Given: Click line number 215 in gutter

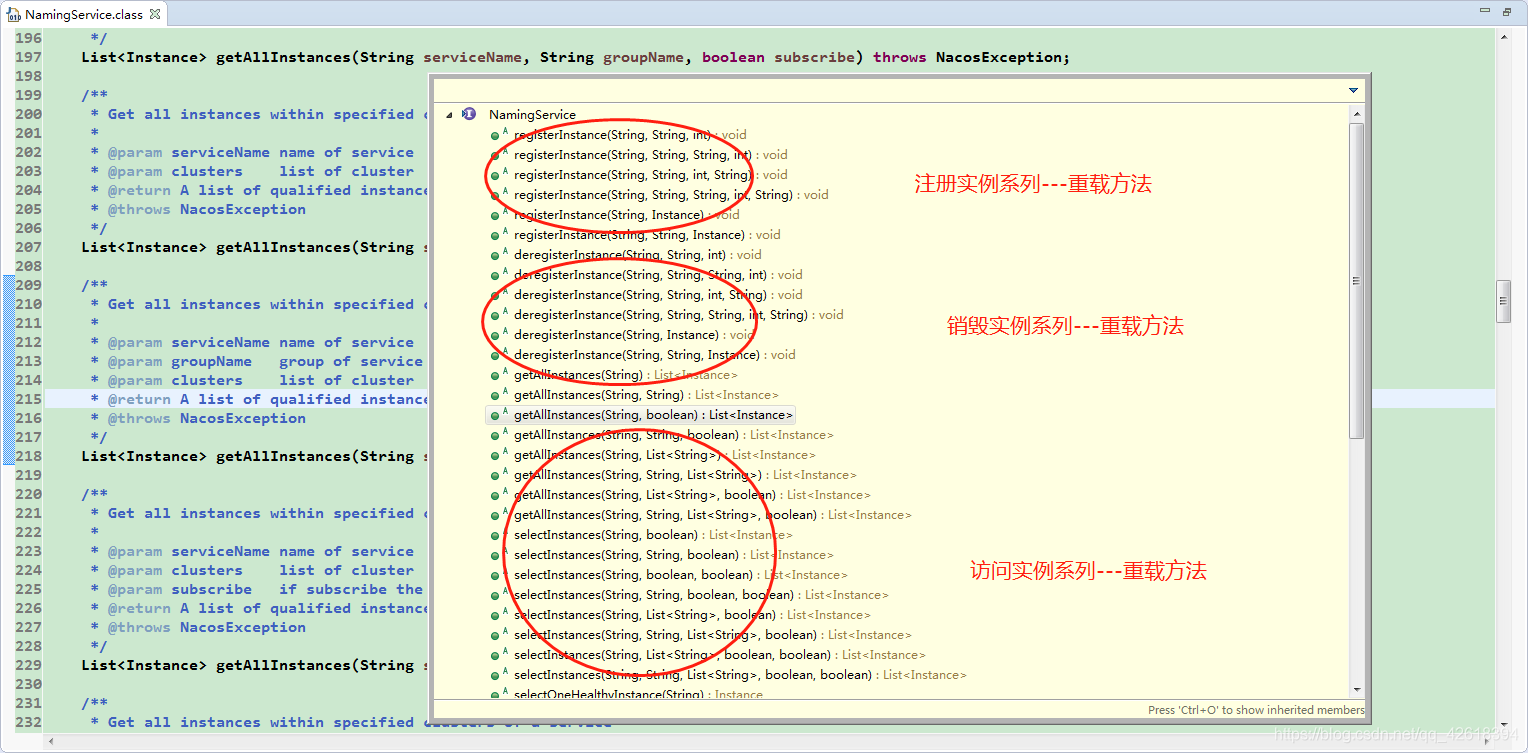Looking at the screenshot, I should (28, 399).
